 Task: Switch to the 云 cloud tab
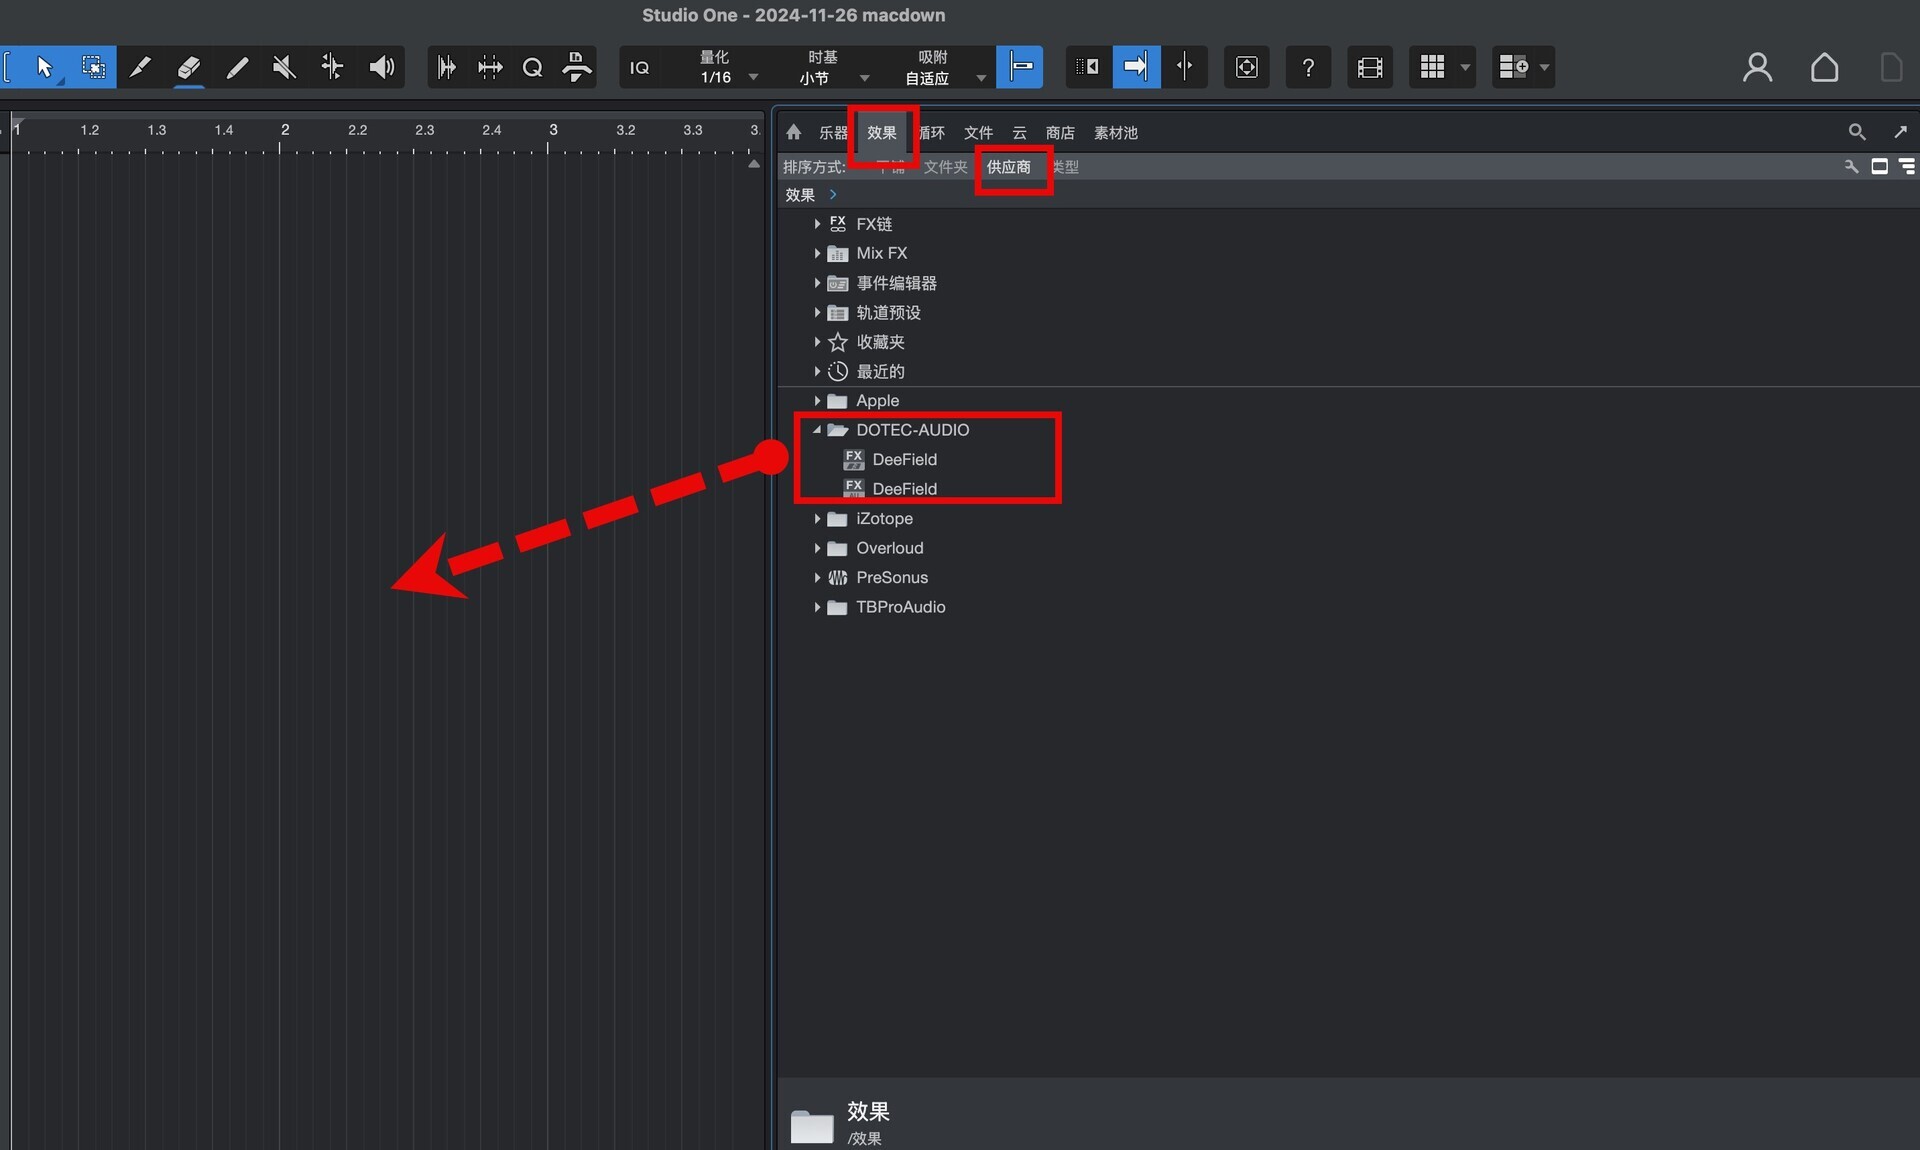1019,132
